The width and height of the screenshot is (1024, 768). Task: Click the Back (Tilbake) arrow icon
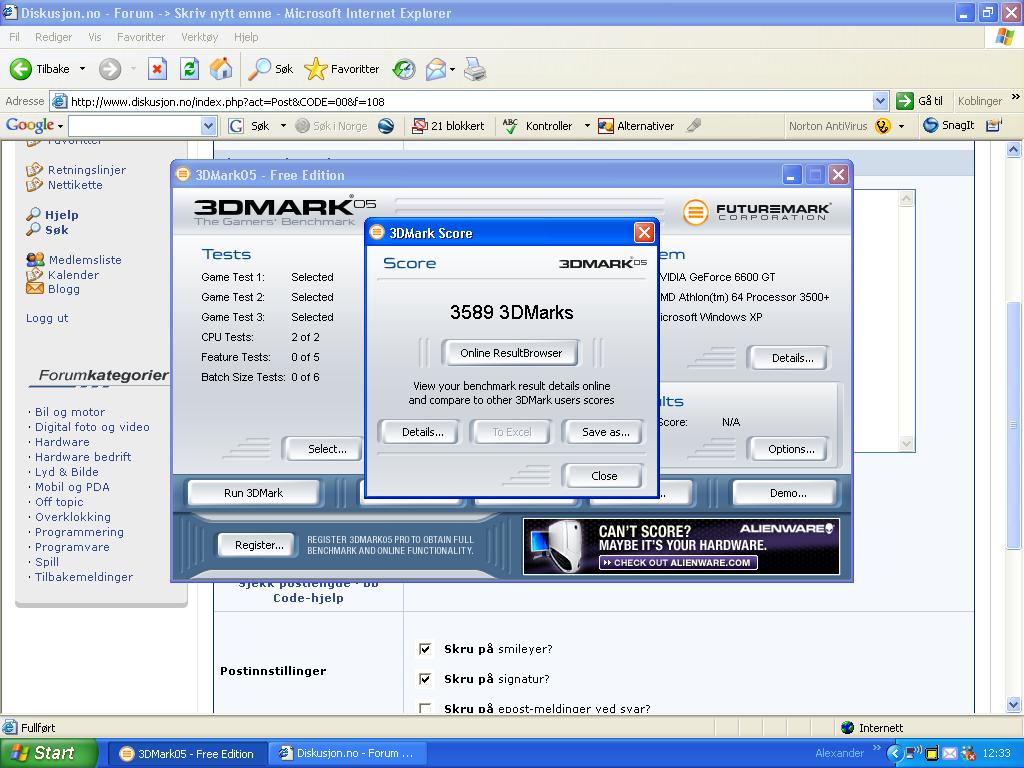tap(20, 69)
